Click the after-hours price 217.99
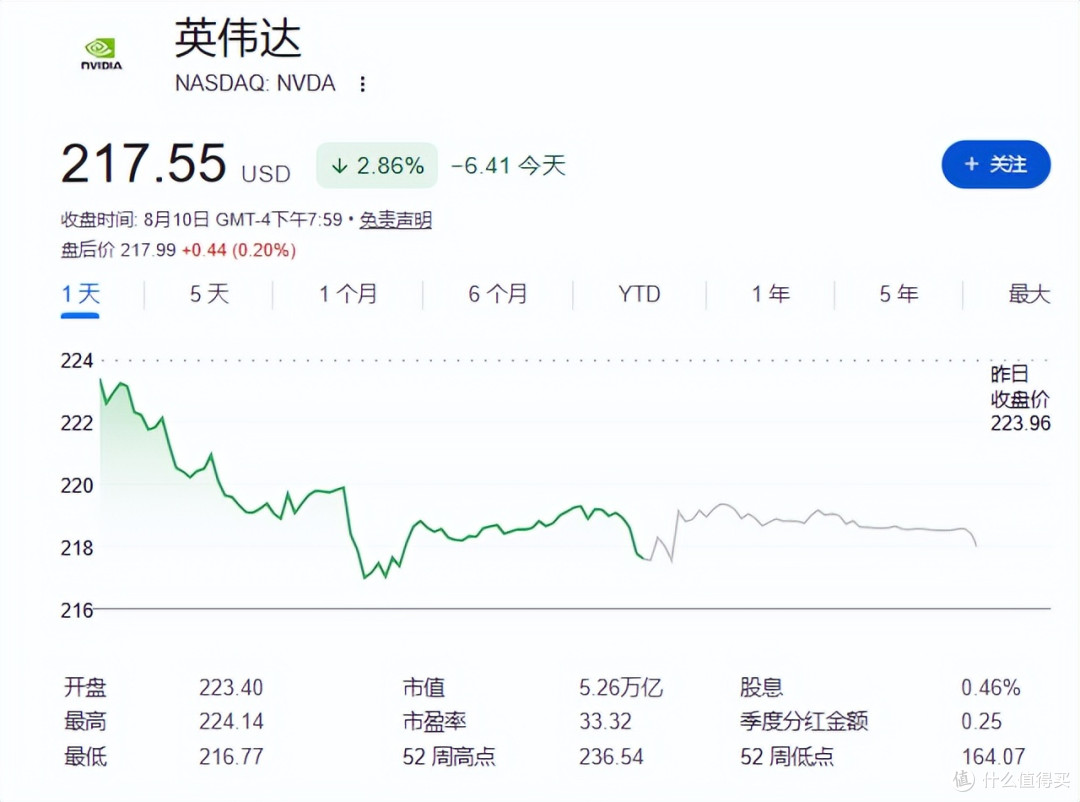Screen dimensions: 1080x802 tap(148, 250)
